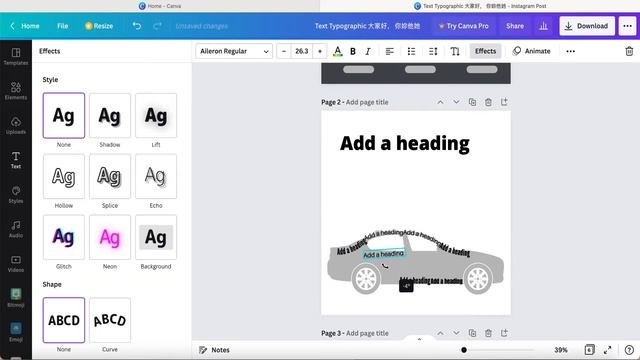Add a new page after Page 2
Screen dimensions: 640x360
tap(504, 102)
